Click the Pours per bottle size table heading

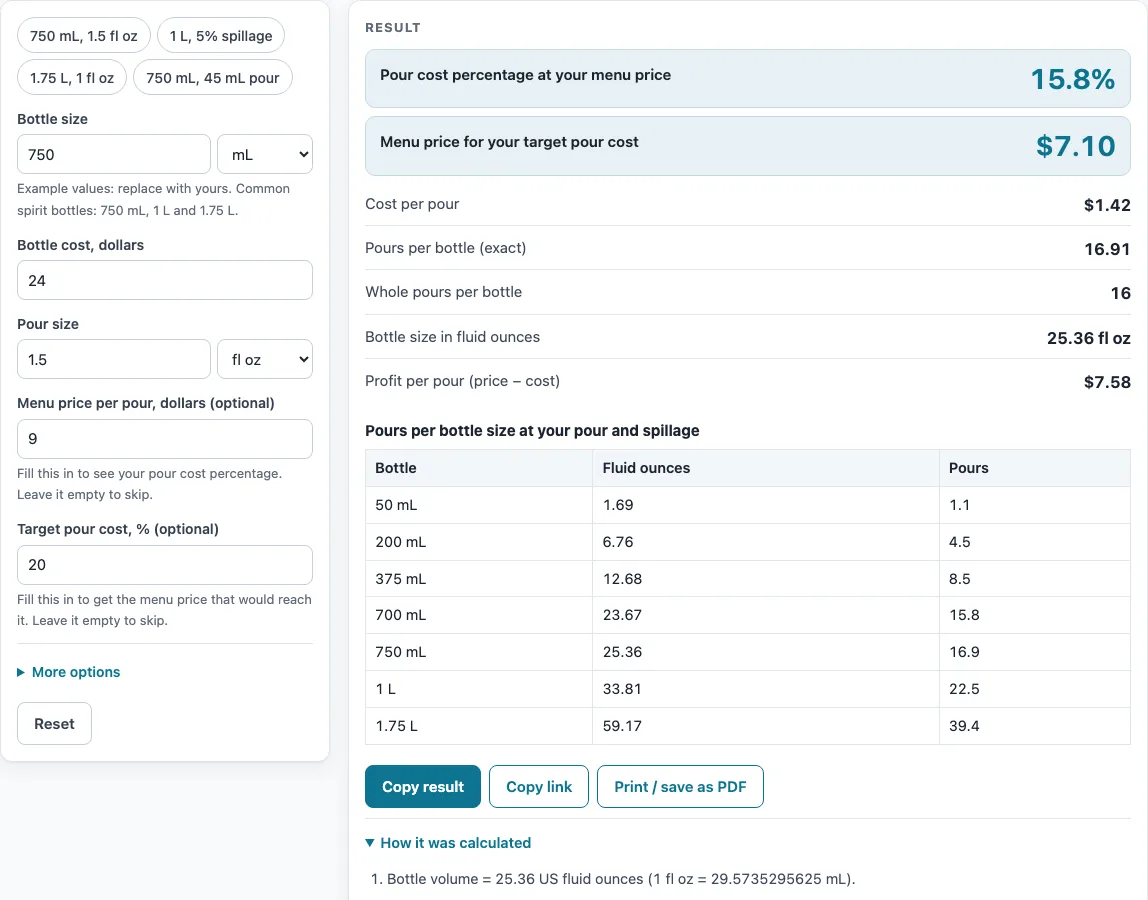pos(532,431)
